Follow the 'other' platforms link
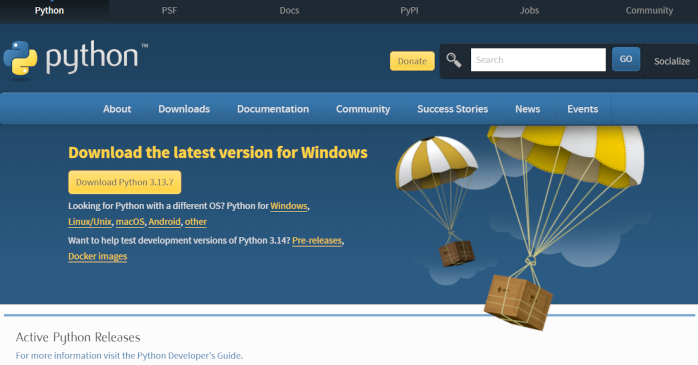 (196, 222)
